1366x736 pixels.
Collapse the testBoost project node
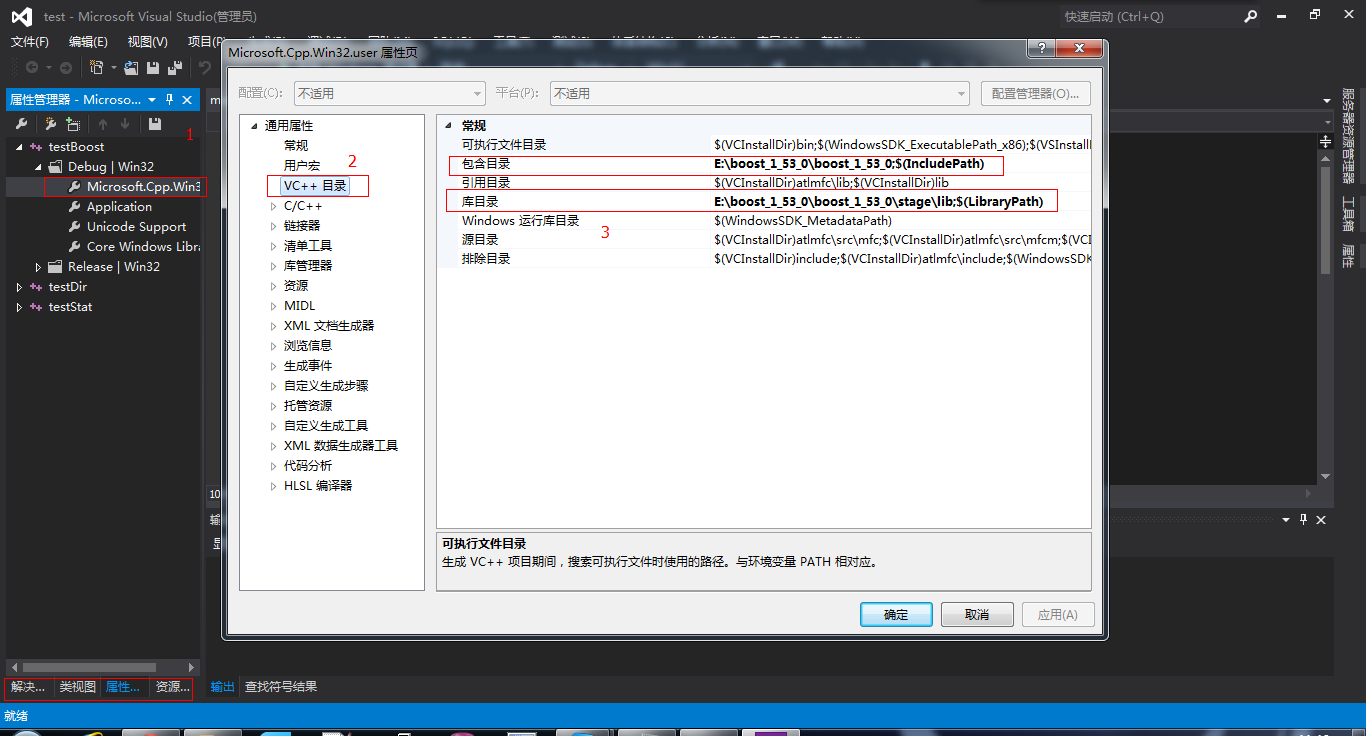tap(20, 147)
